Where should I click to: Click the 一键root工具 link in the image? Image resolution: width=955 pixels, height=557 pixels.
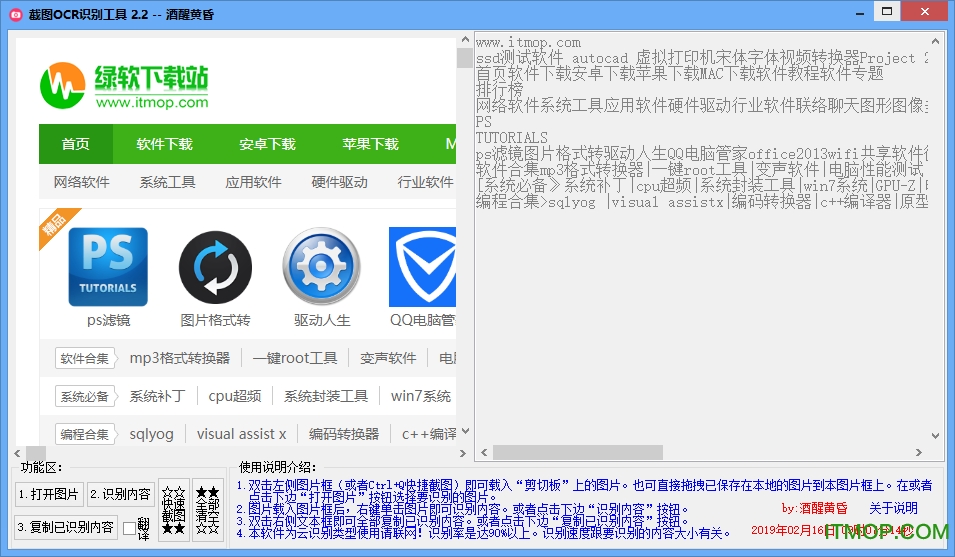[x=295, y=358]
